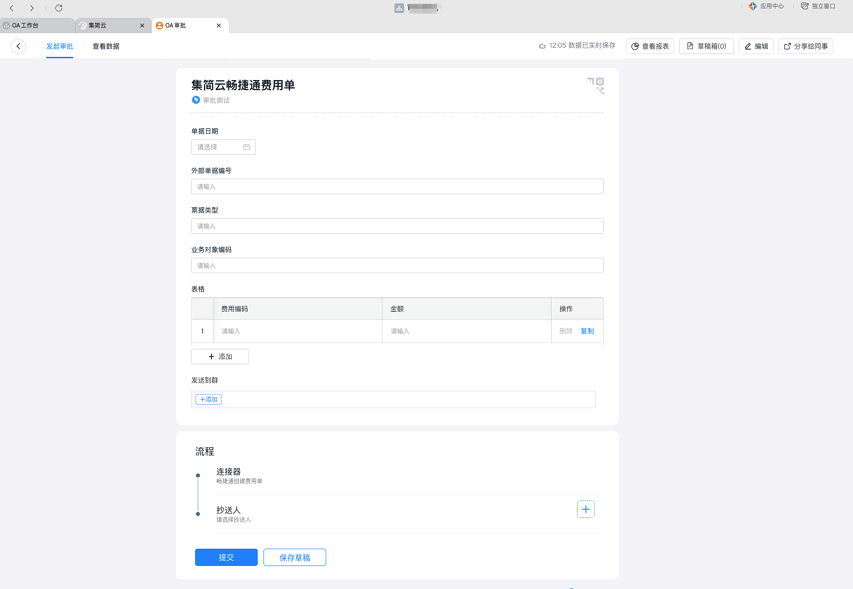Open the 单据日期 date picker
853x589 pixels.
point(223,147)
